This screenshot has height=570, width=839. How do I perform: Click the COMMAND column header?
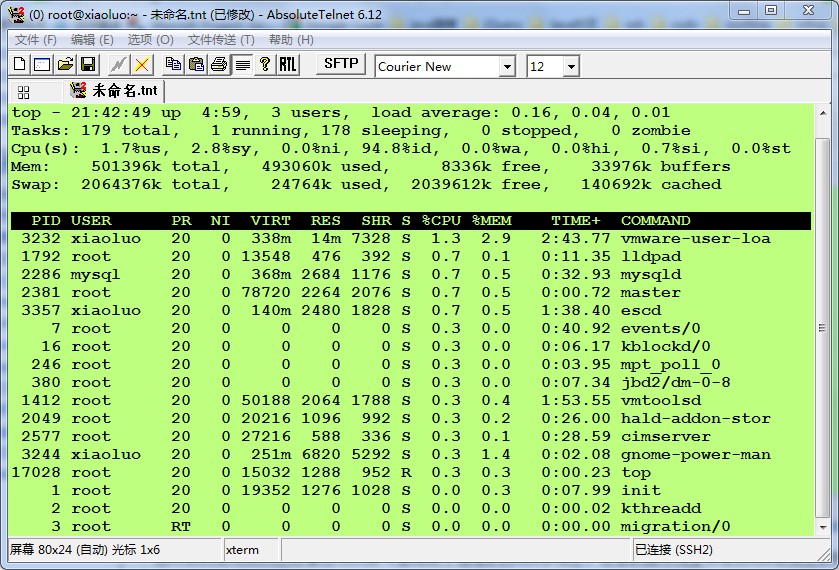tap(655, 221)
